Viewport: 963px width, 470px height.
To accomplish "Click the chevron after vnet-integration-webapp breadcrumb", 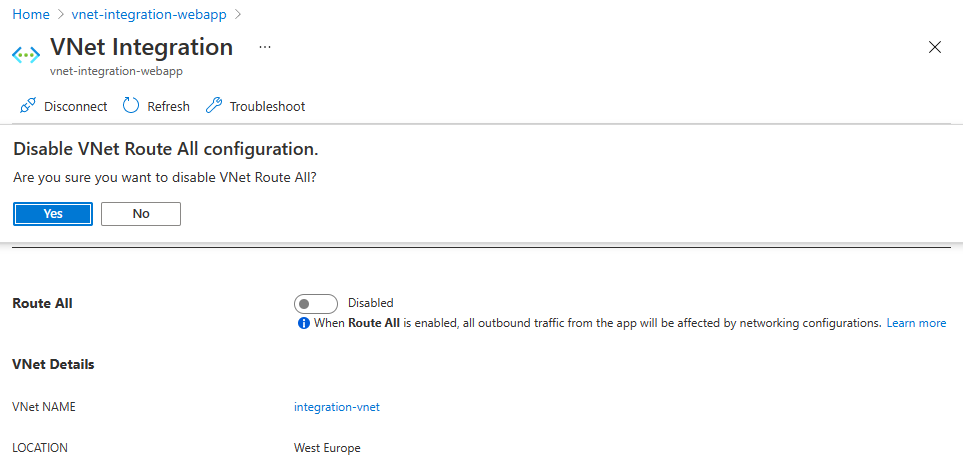I will [237, 15].
